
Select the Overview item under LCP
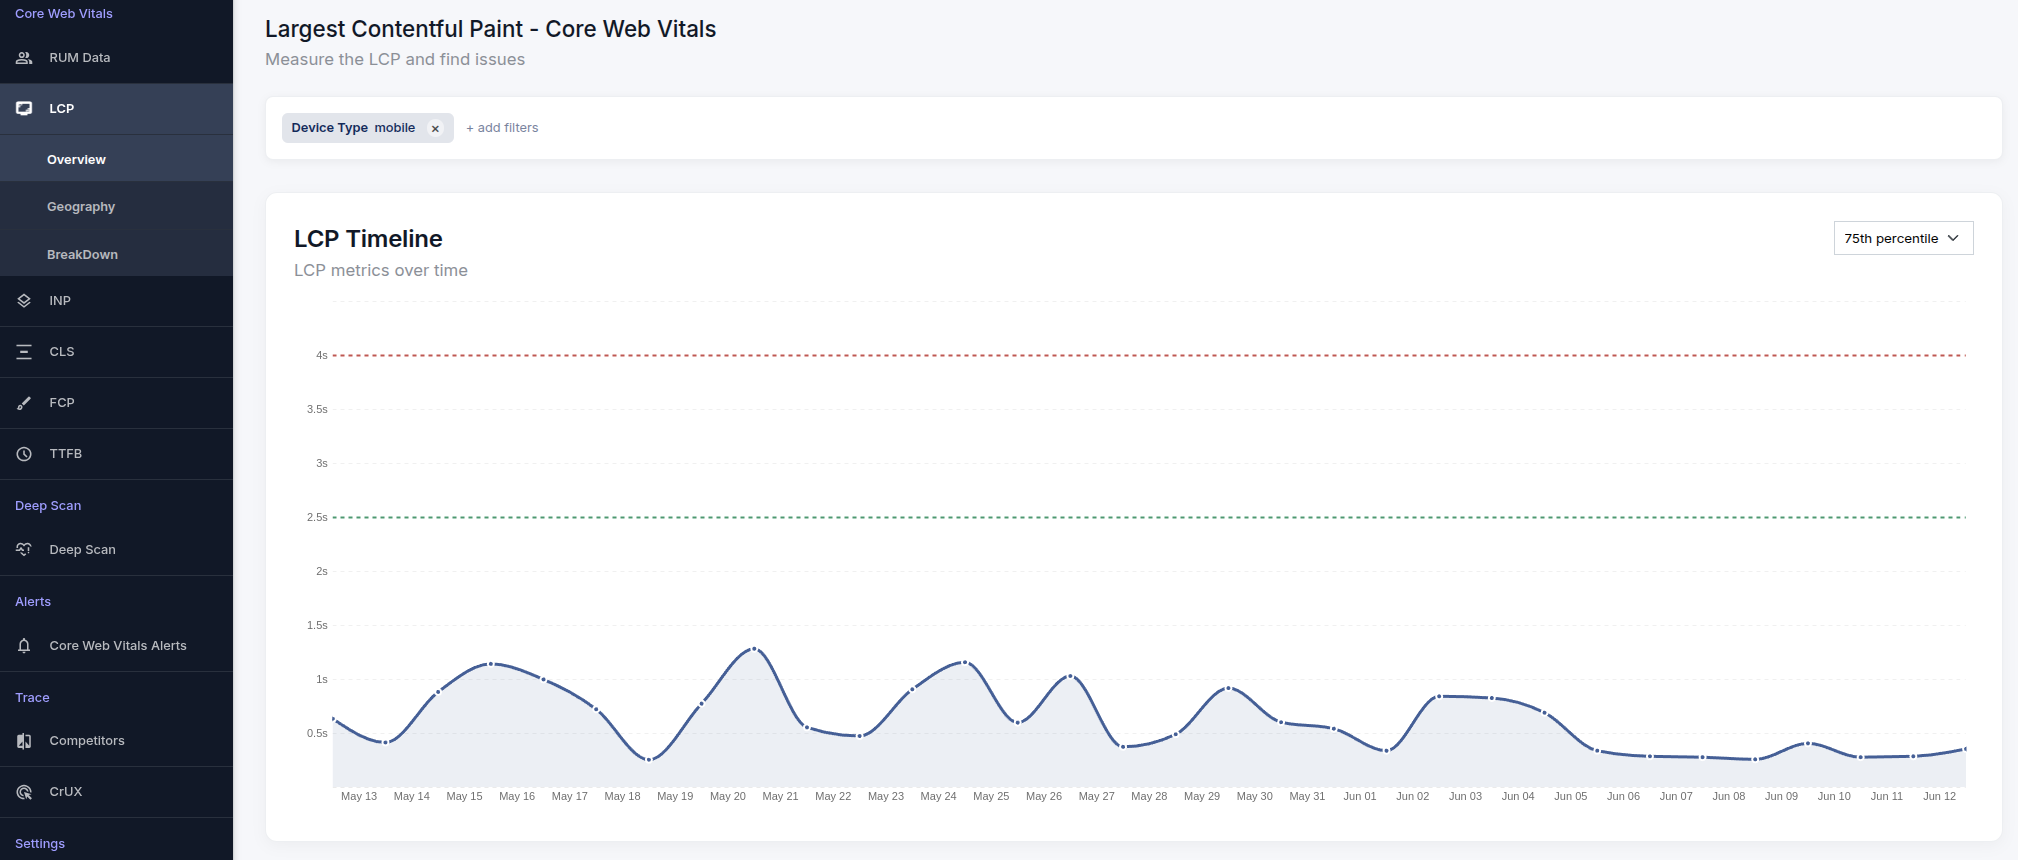(76, 159)
